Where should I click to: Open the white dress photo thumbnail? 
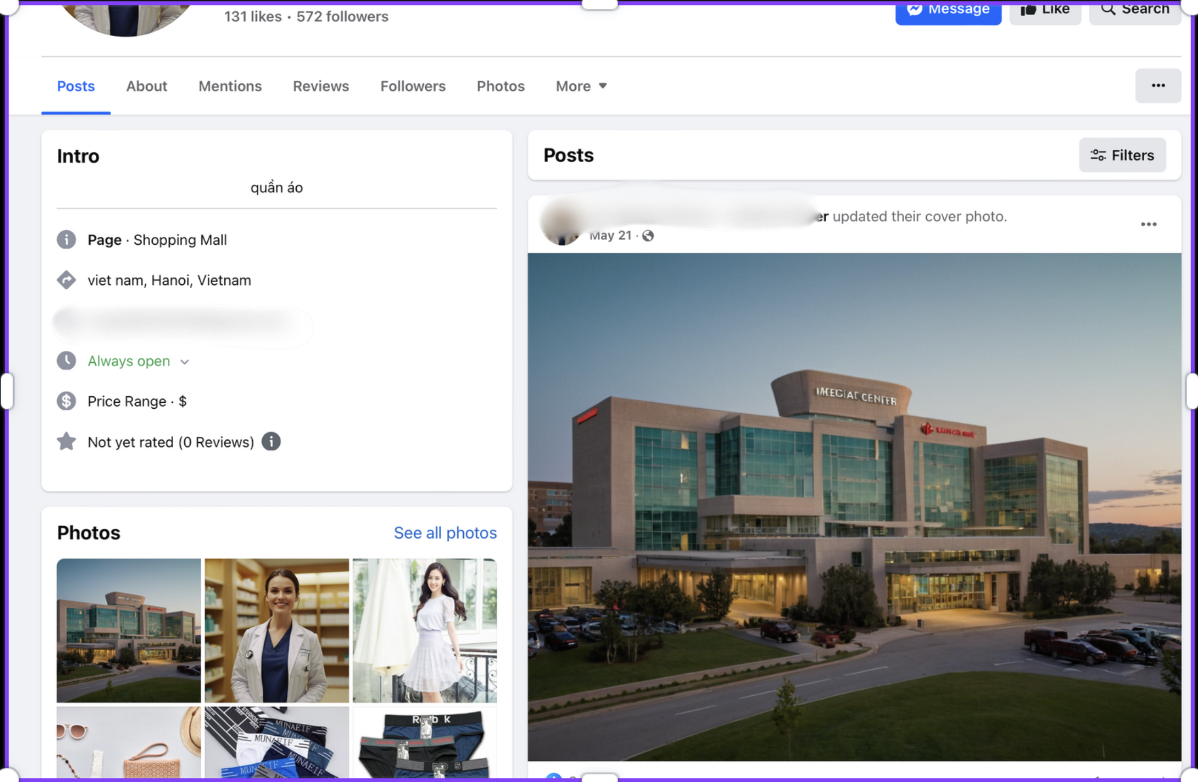[425, 630]
